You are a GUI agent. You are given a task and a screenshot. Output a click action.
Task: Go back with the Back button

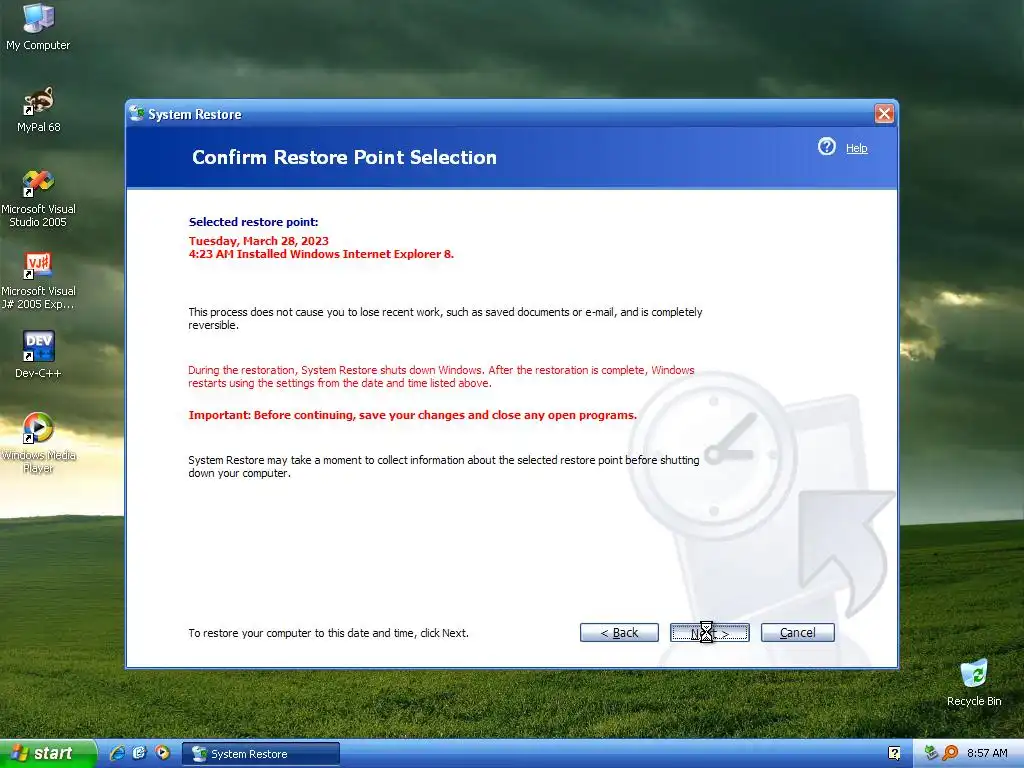[x=619, y=632]
